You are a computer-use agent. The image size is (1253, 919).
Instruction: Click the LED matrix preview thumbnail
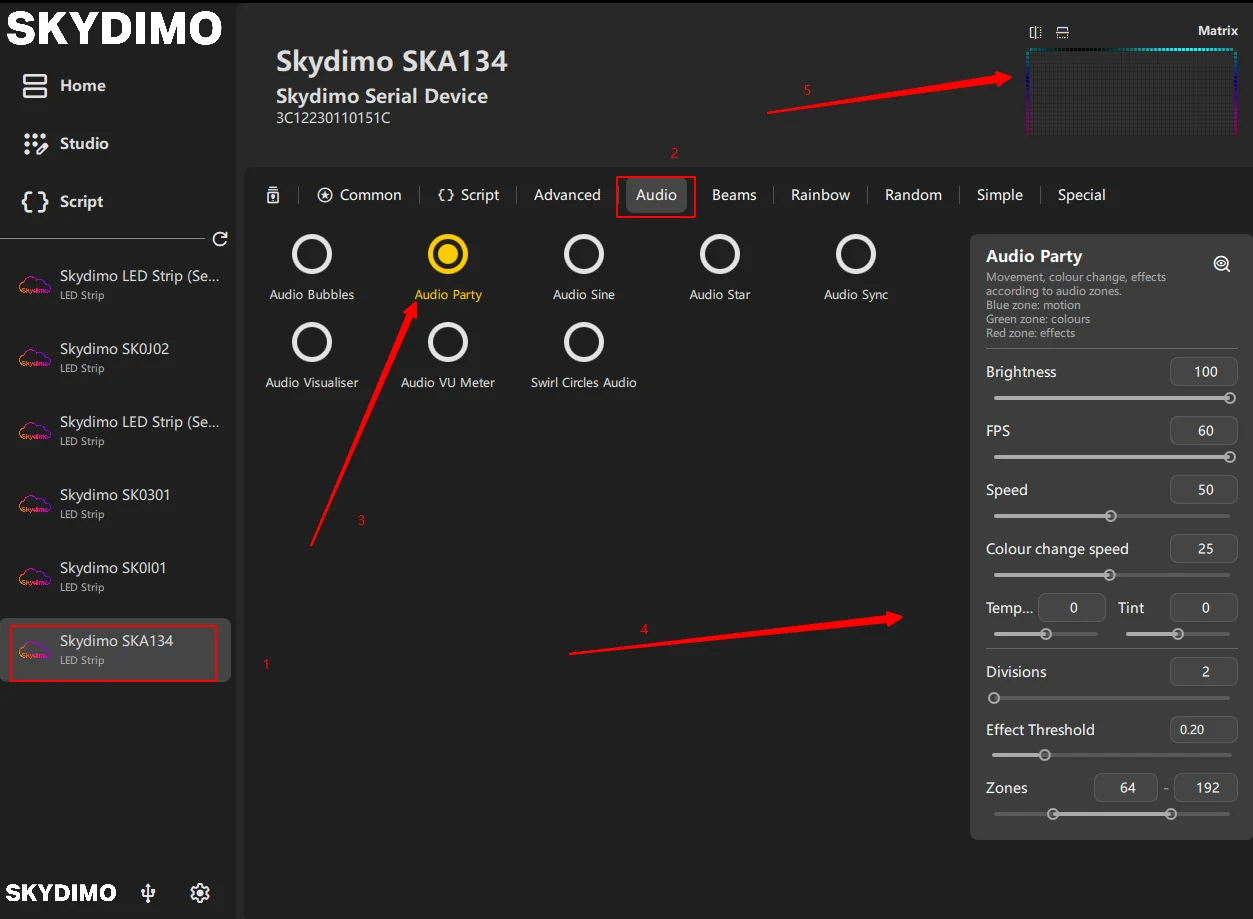[x=1131, y=91]
